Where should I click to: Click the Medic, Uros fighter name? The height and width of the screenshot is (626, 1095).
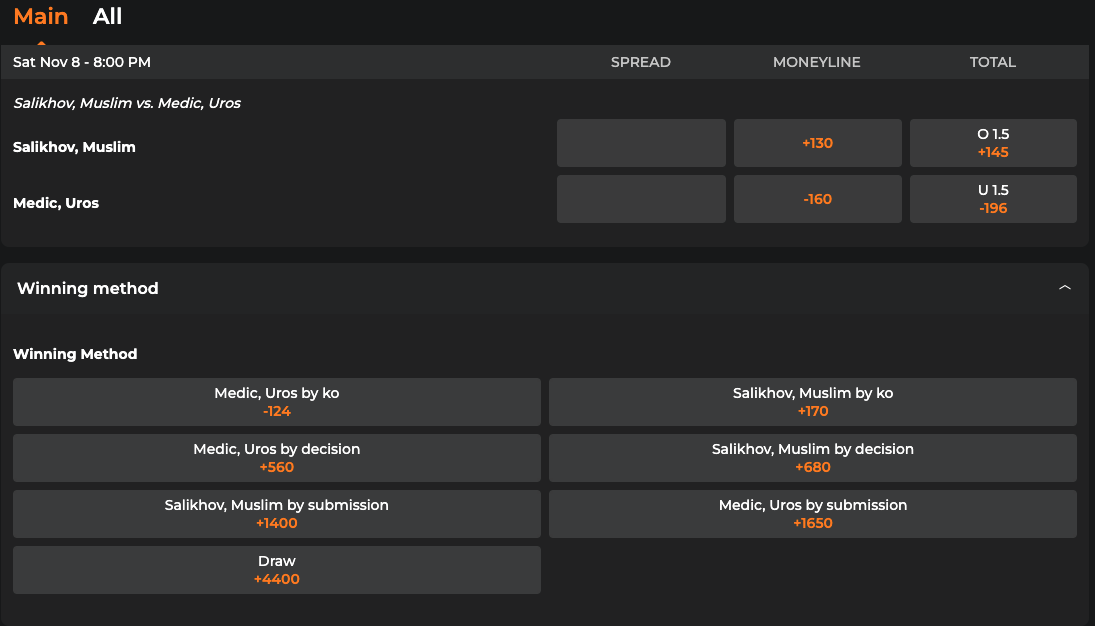pos(56,203)
